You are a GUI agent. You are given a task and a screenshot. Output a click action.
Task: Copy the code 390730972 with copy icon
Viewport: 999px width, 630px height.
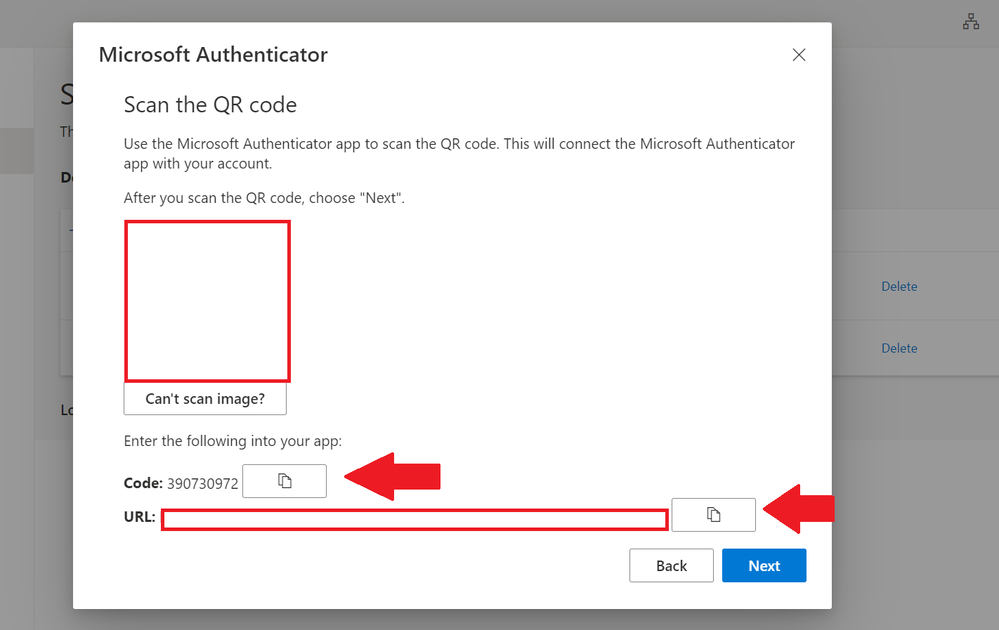pos(284,481)
